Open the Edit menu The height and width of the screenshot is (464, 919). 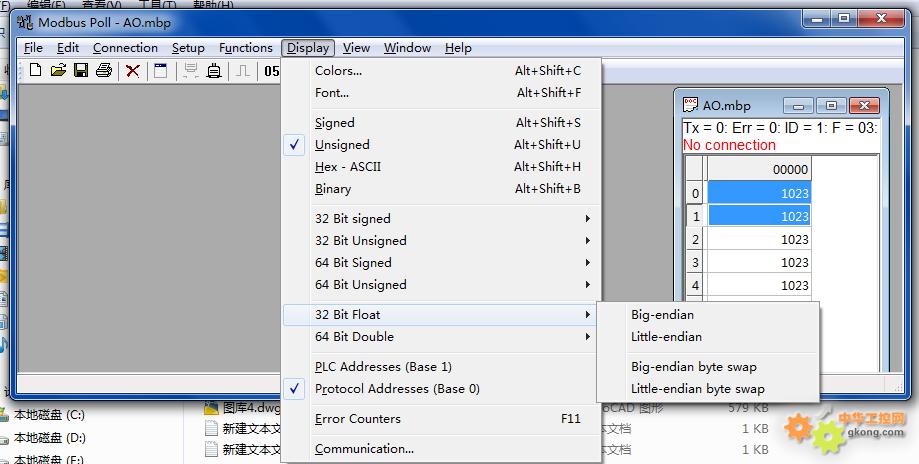pyautogui.click(x=68, y=47)
